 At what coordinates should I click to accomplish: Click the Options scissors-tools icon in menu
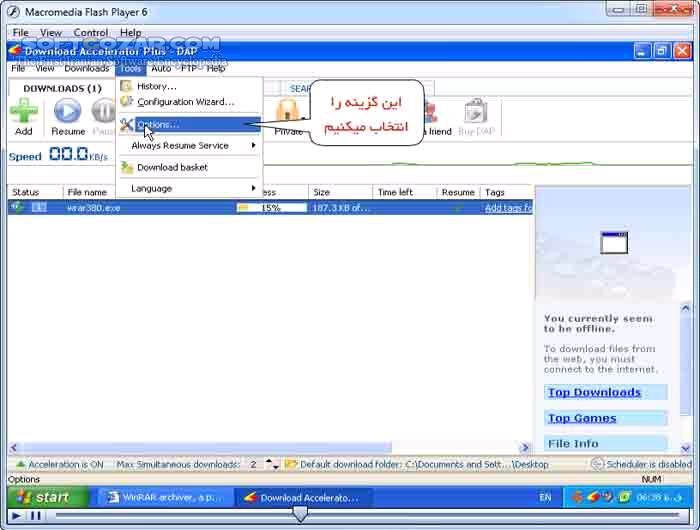click(126, 125)
